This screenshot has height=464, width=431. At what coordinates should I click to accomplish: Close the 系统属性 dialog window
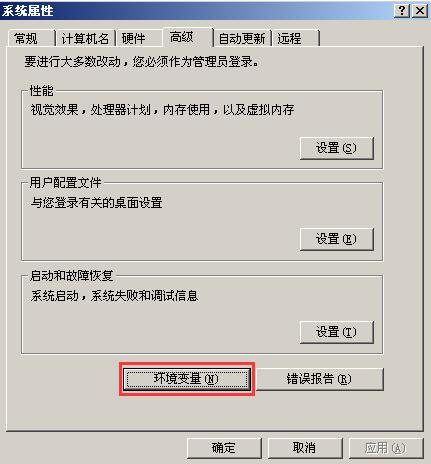(x=420, y=11)
